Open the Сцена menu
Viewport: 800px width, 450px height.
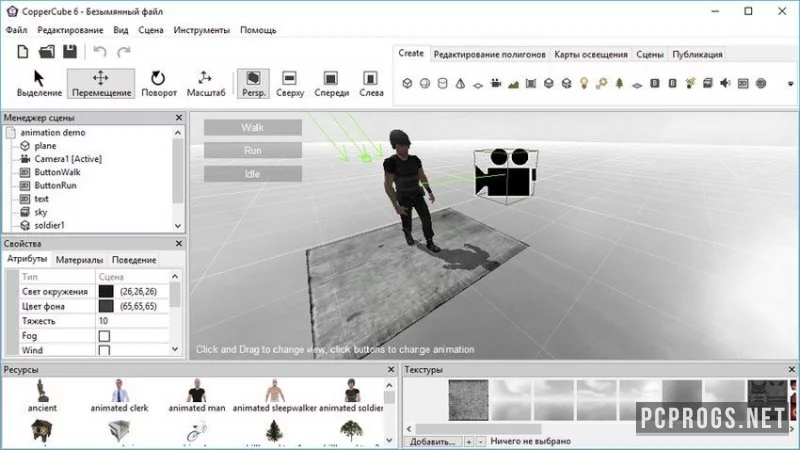[x=151, y=30]
